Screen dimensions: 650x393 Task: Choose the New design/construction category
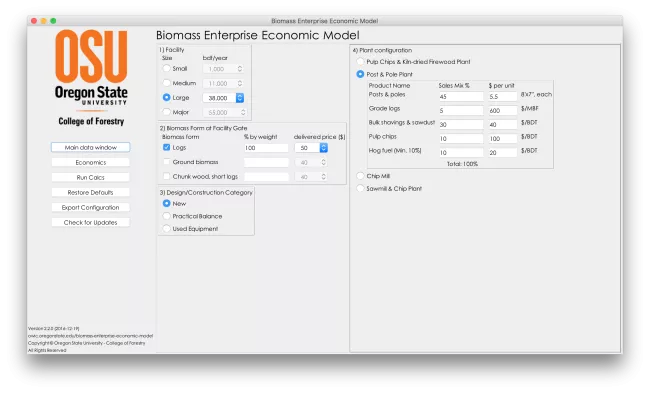(x=166, y=203)
